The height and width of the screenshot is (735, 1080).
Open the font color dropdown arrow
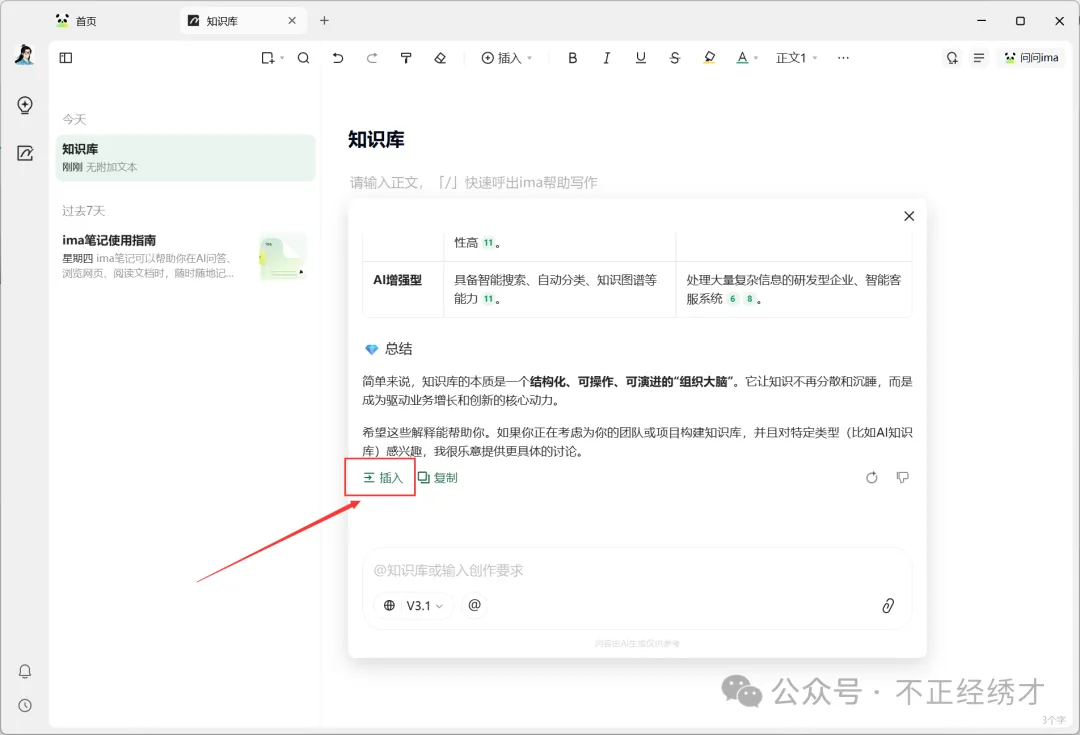(x=756, y=59)
